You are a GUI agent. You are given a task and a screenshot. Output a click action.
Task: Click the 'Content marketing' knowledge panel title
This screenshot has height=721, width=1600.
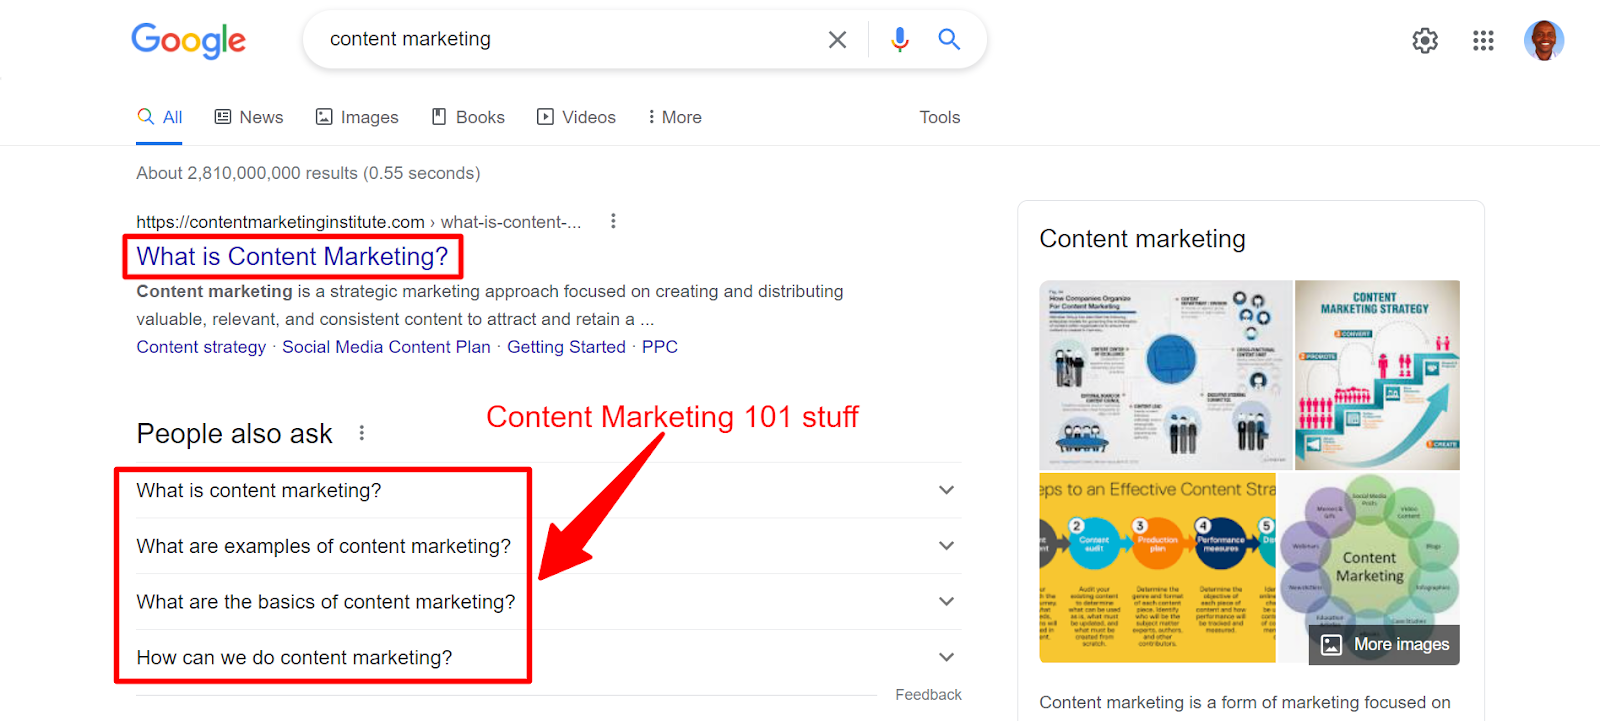click(x=1142, y=239)
